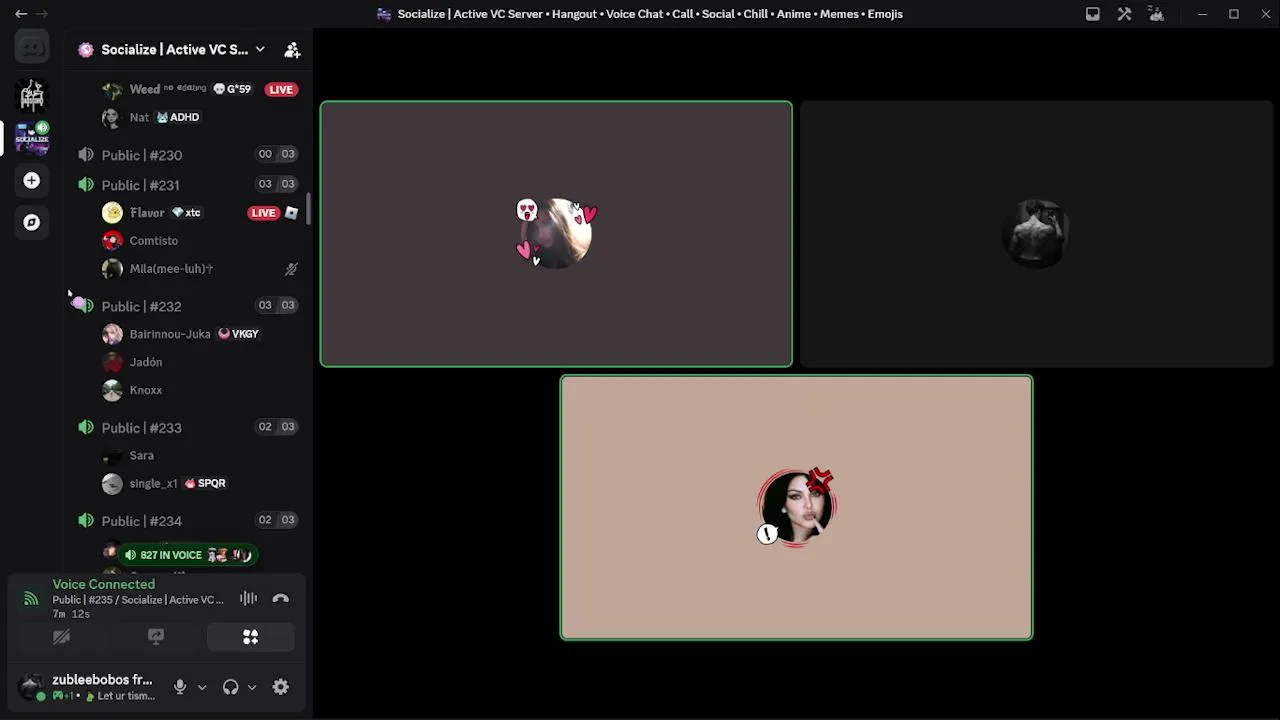This screenshot has height=720, width=1280.
Task: Join voice channel Public | #233
Action: click(188, 427)
